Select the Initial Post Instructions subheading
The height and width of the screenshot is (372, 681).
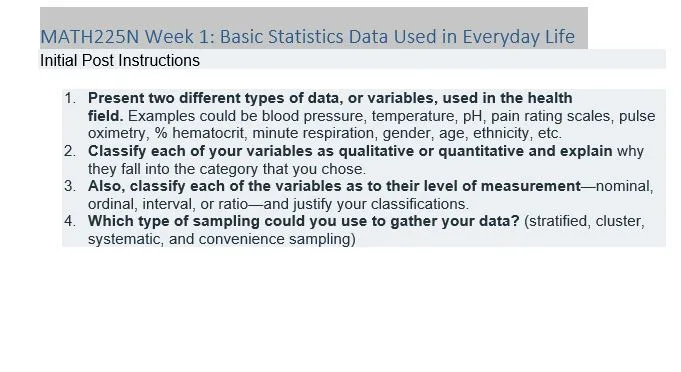click(120, 61)
